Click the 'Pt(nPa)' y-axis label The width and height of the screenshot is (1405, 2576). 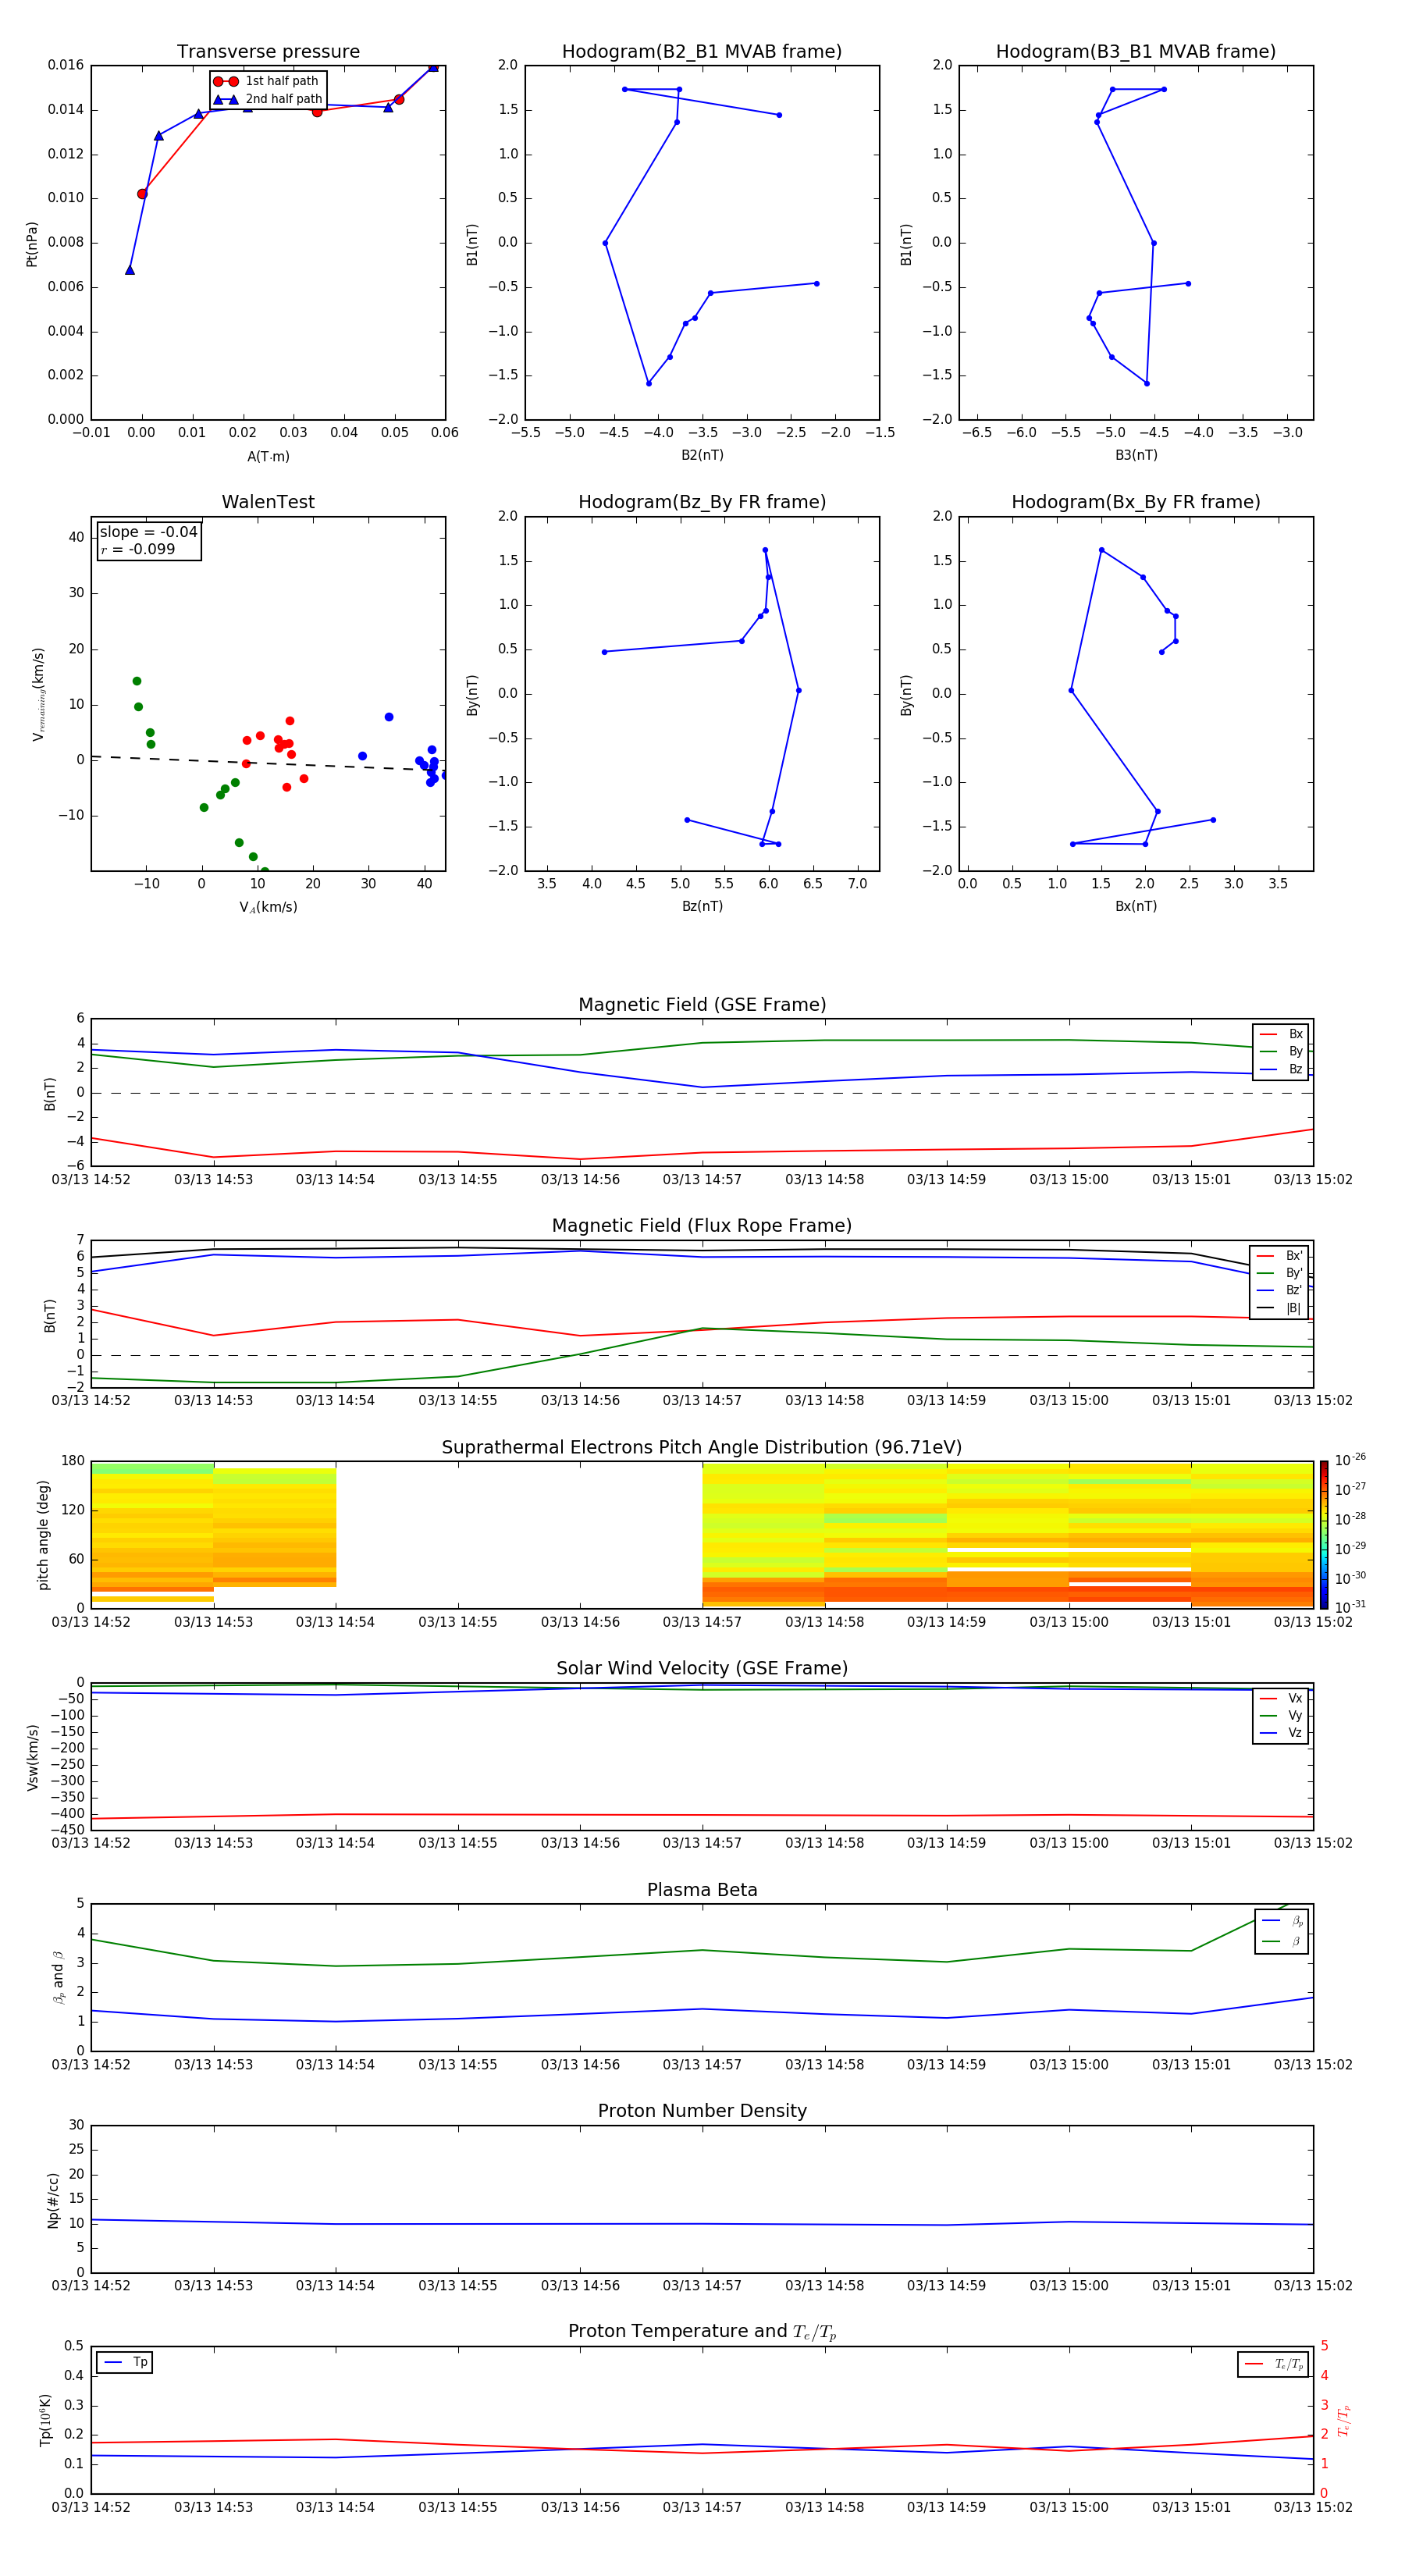32,243
